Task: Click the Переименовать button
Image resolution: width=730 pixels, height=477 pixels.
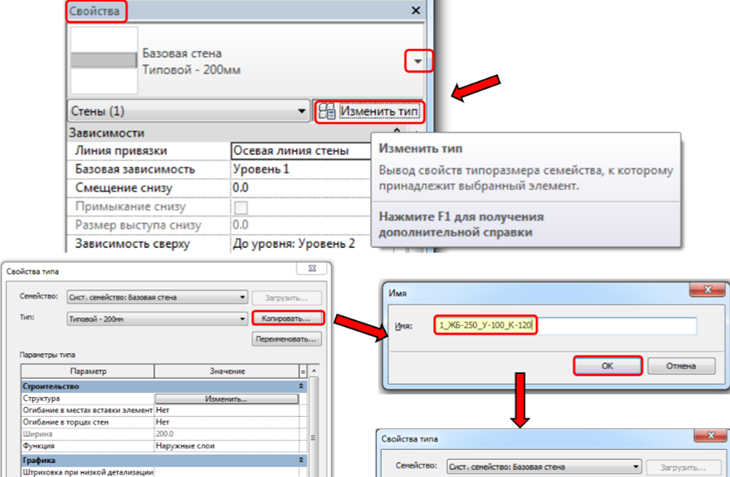Action: point(287,339)
